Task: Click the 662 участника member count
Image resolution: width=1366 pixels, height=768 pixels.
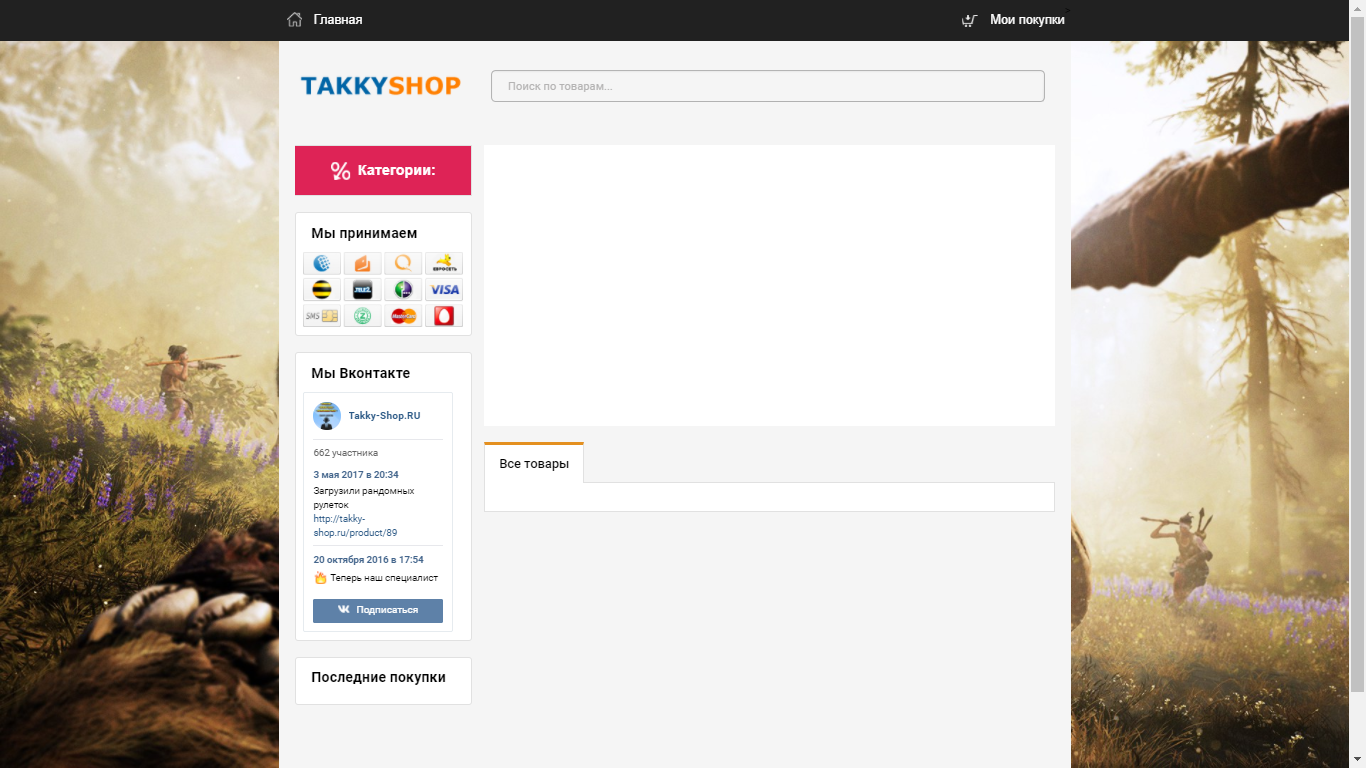Action: click(x=346, y=453)
